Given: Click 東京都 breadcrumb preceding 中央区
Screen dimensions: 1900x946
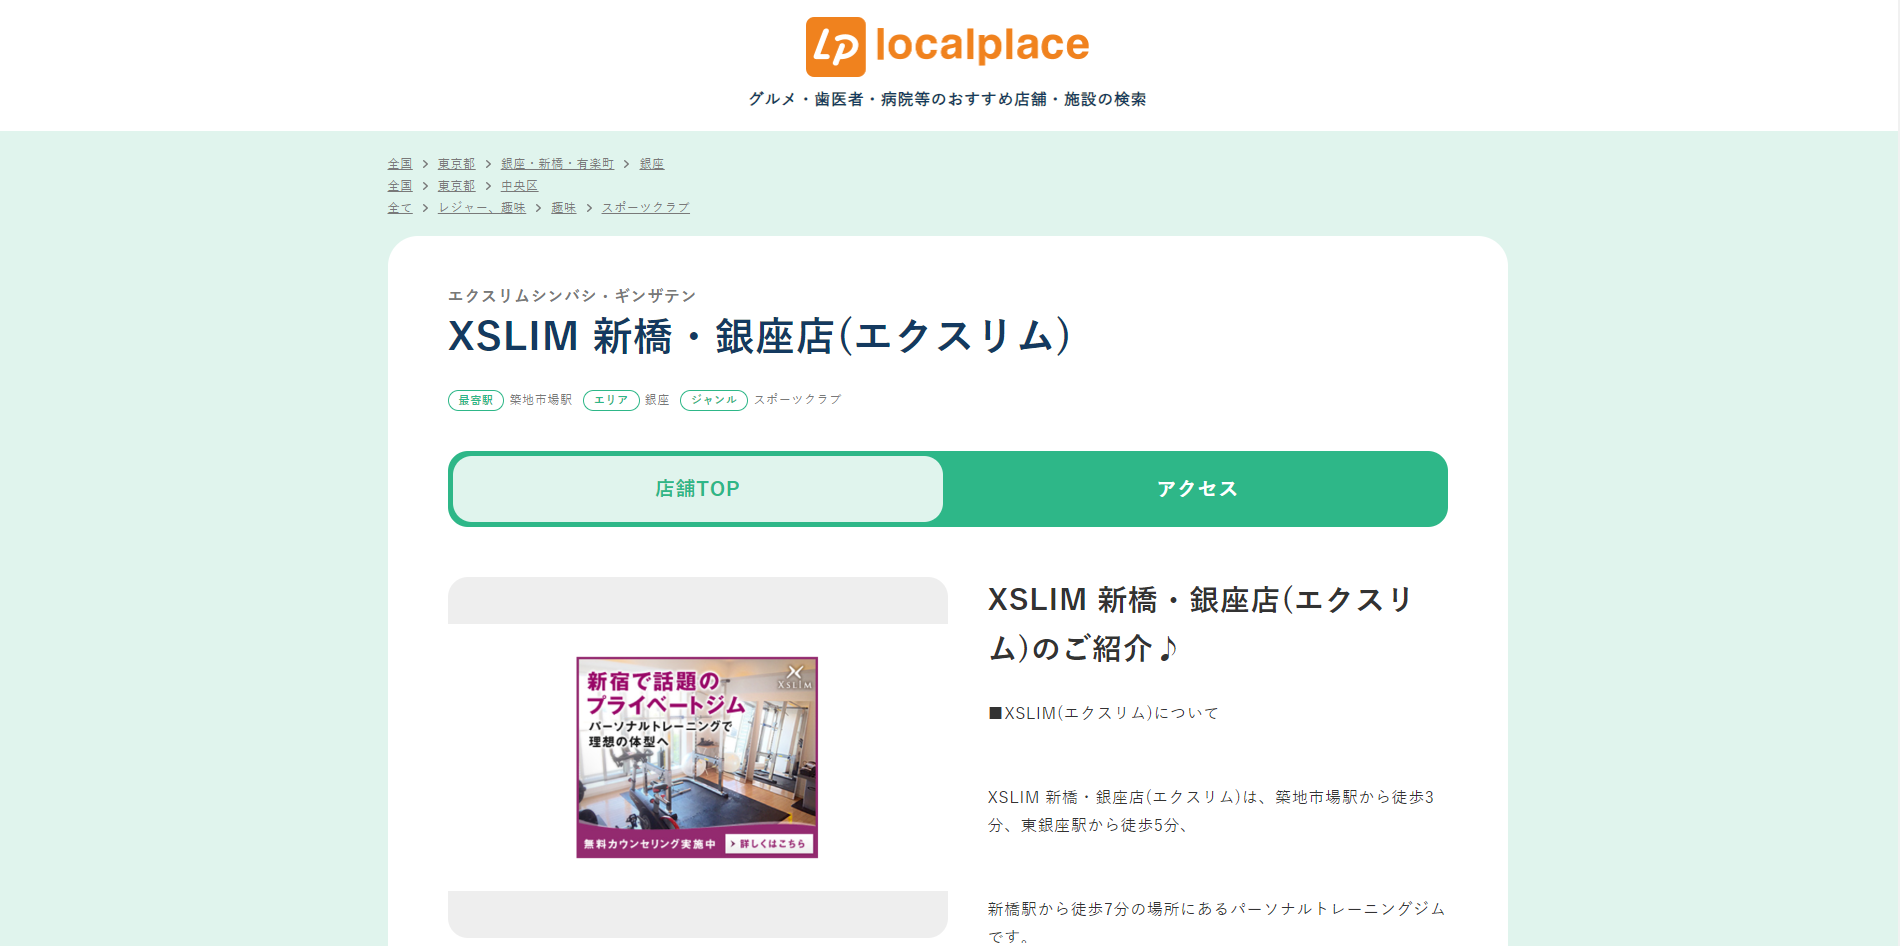Looking at the screenshot, I should tap(456, 186).
